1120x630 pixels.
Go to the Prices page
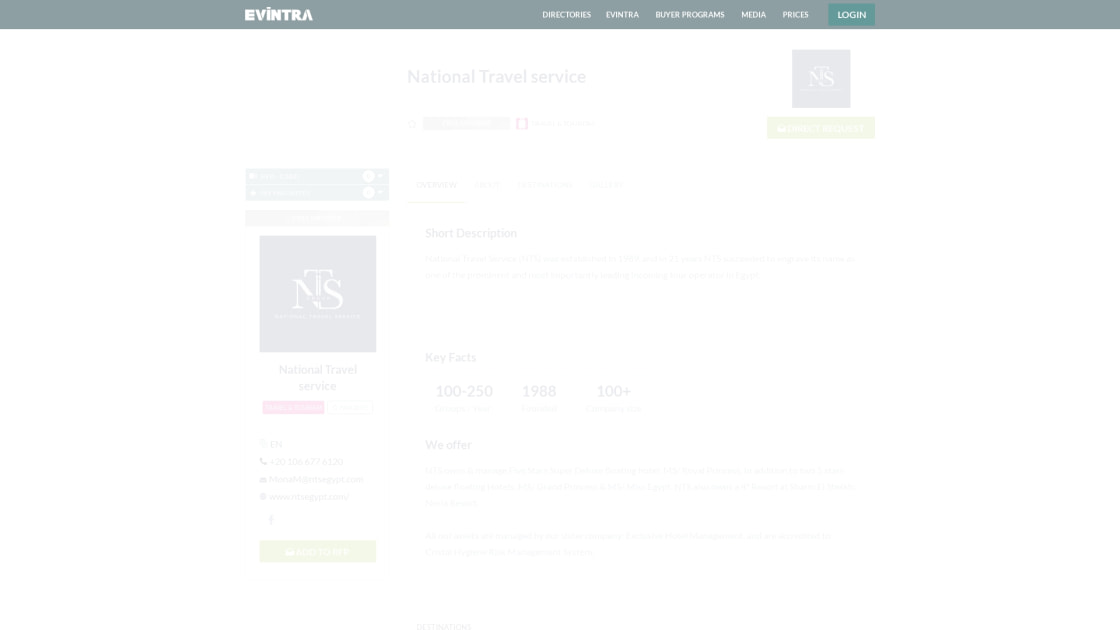click(x=795, y=15)
